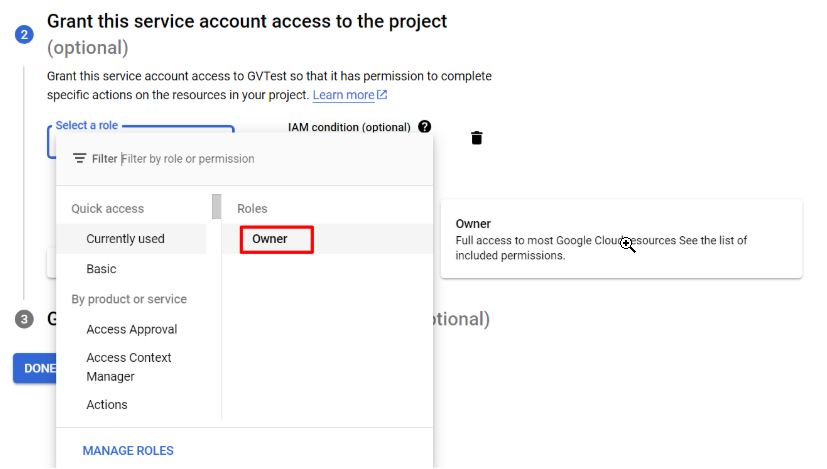Follow the Learn more link

click(x=343, y=95)
